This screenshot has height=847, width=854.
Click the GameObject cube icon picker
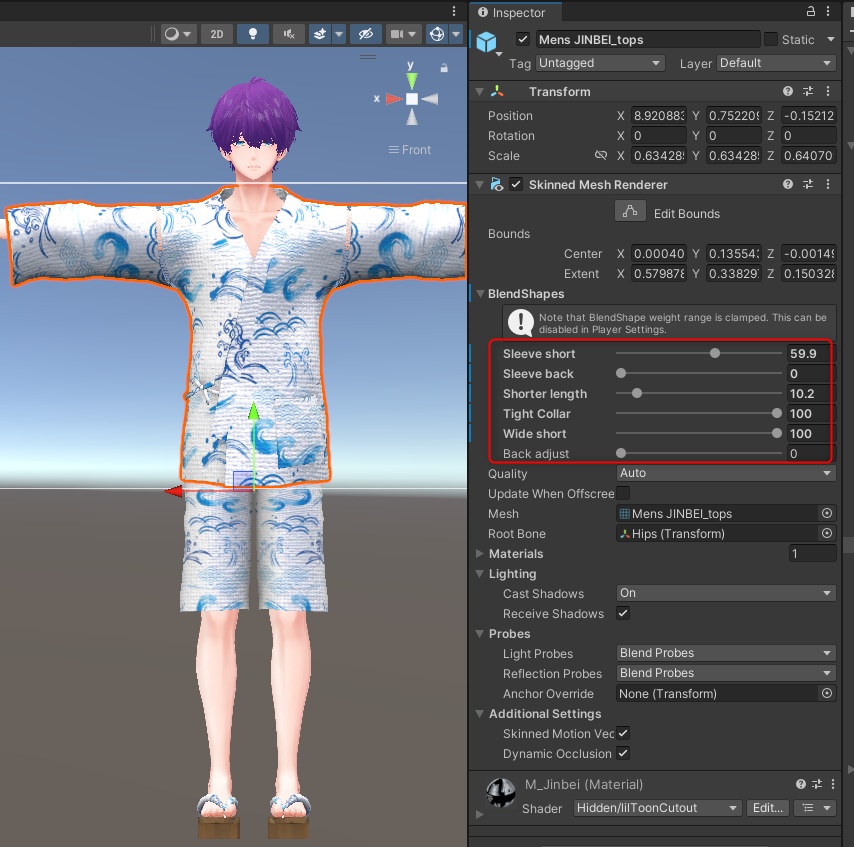pyautogui.click(x=486, y=42)
